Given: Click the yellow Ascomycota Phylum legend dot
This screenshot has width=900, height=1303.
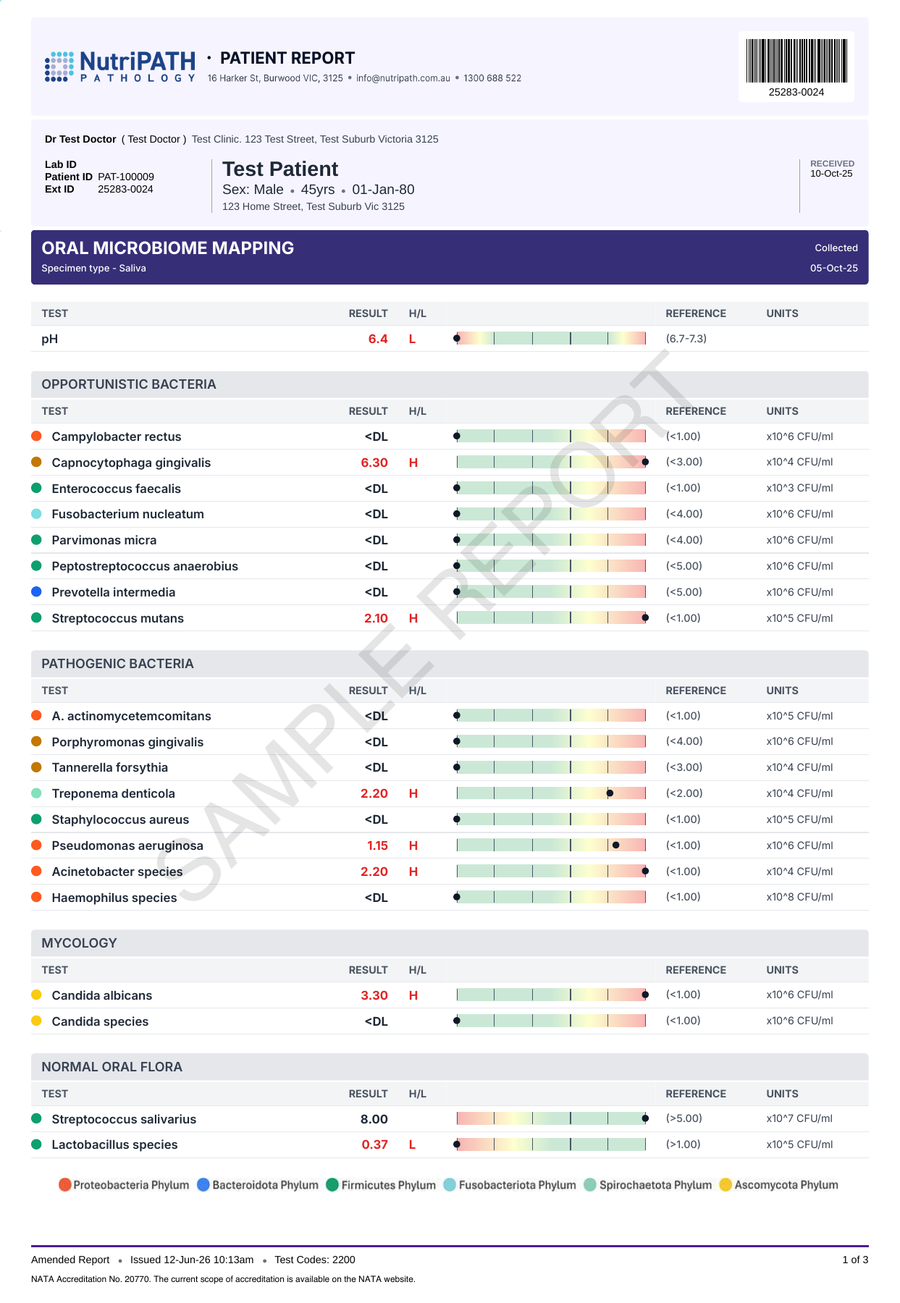Looking at the screenshot, I should point(726,1185).
